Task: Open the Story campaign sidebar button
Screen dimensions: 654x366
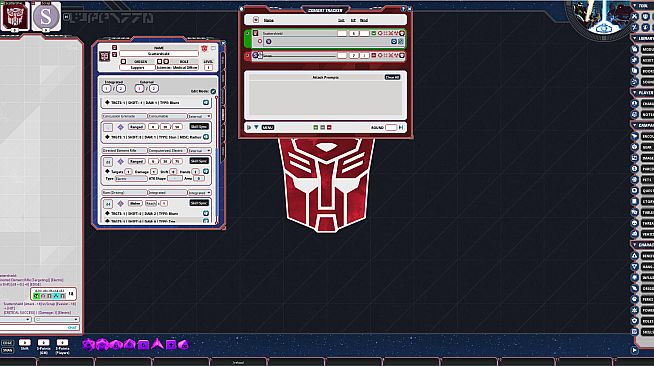Action: click(643, 201)
